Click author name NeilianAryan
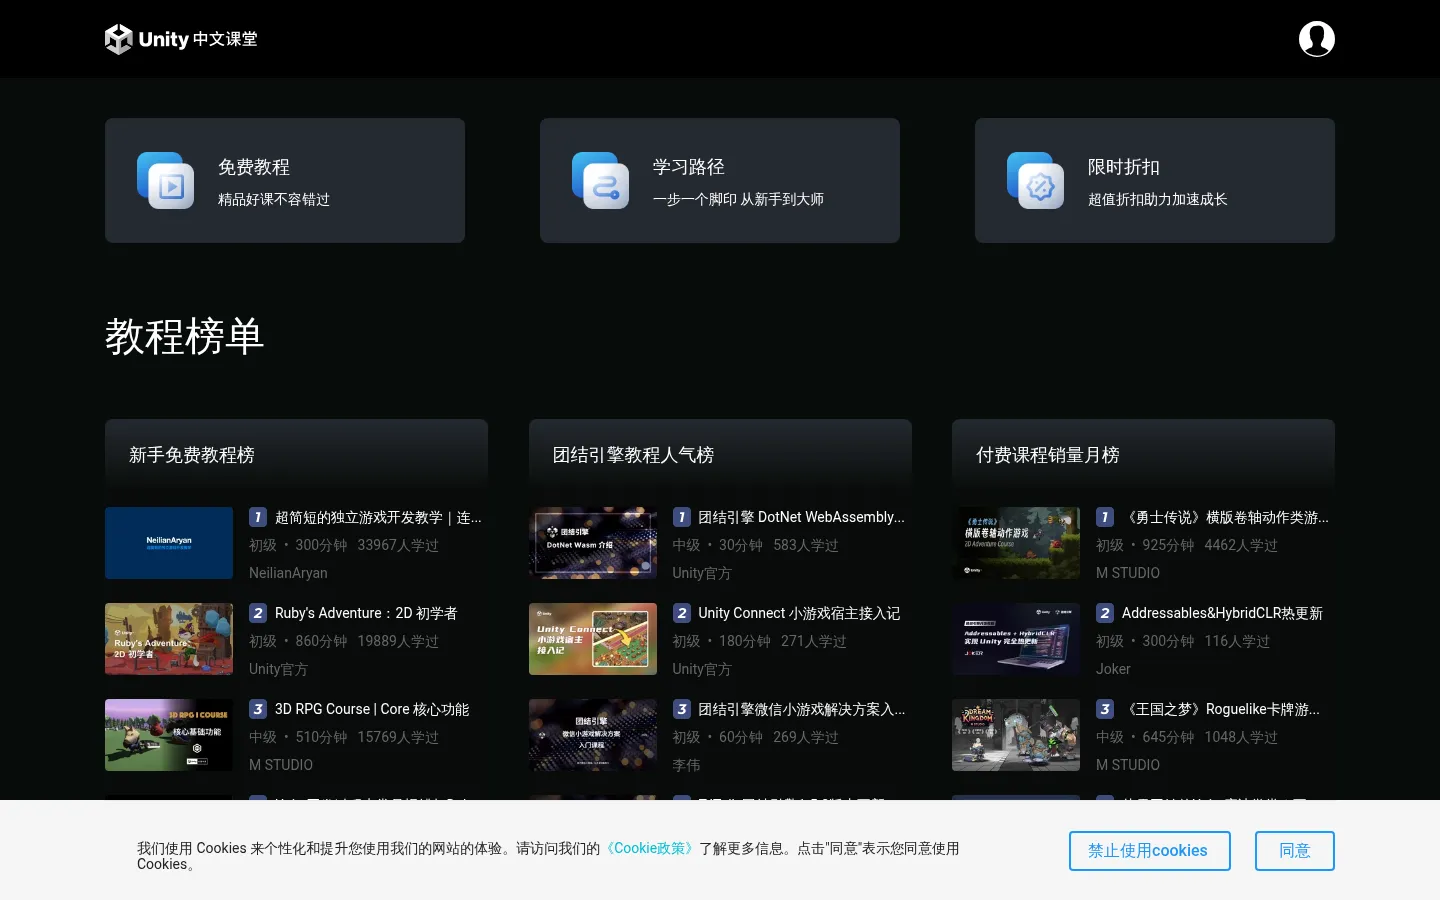This screenshot has width=1440, height=900. 288,573
